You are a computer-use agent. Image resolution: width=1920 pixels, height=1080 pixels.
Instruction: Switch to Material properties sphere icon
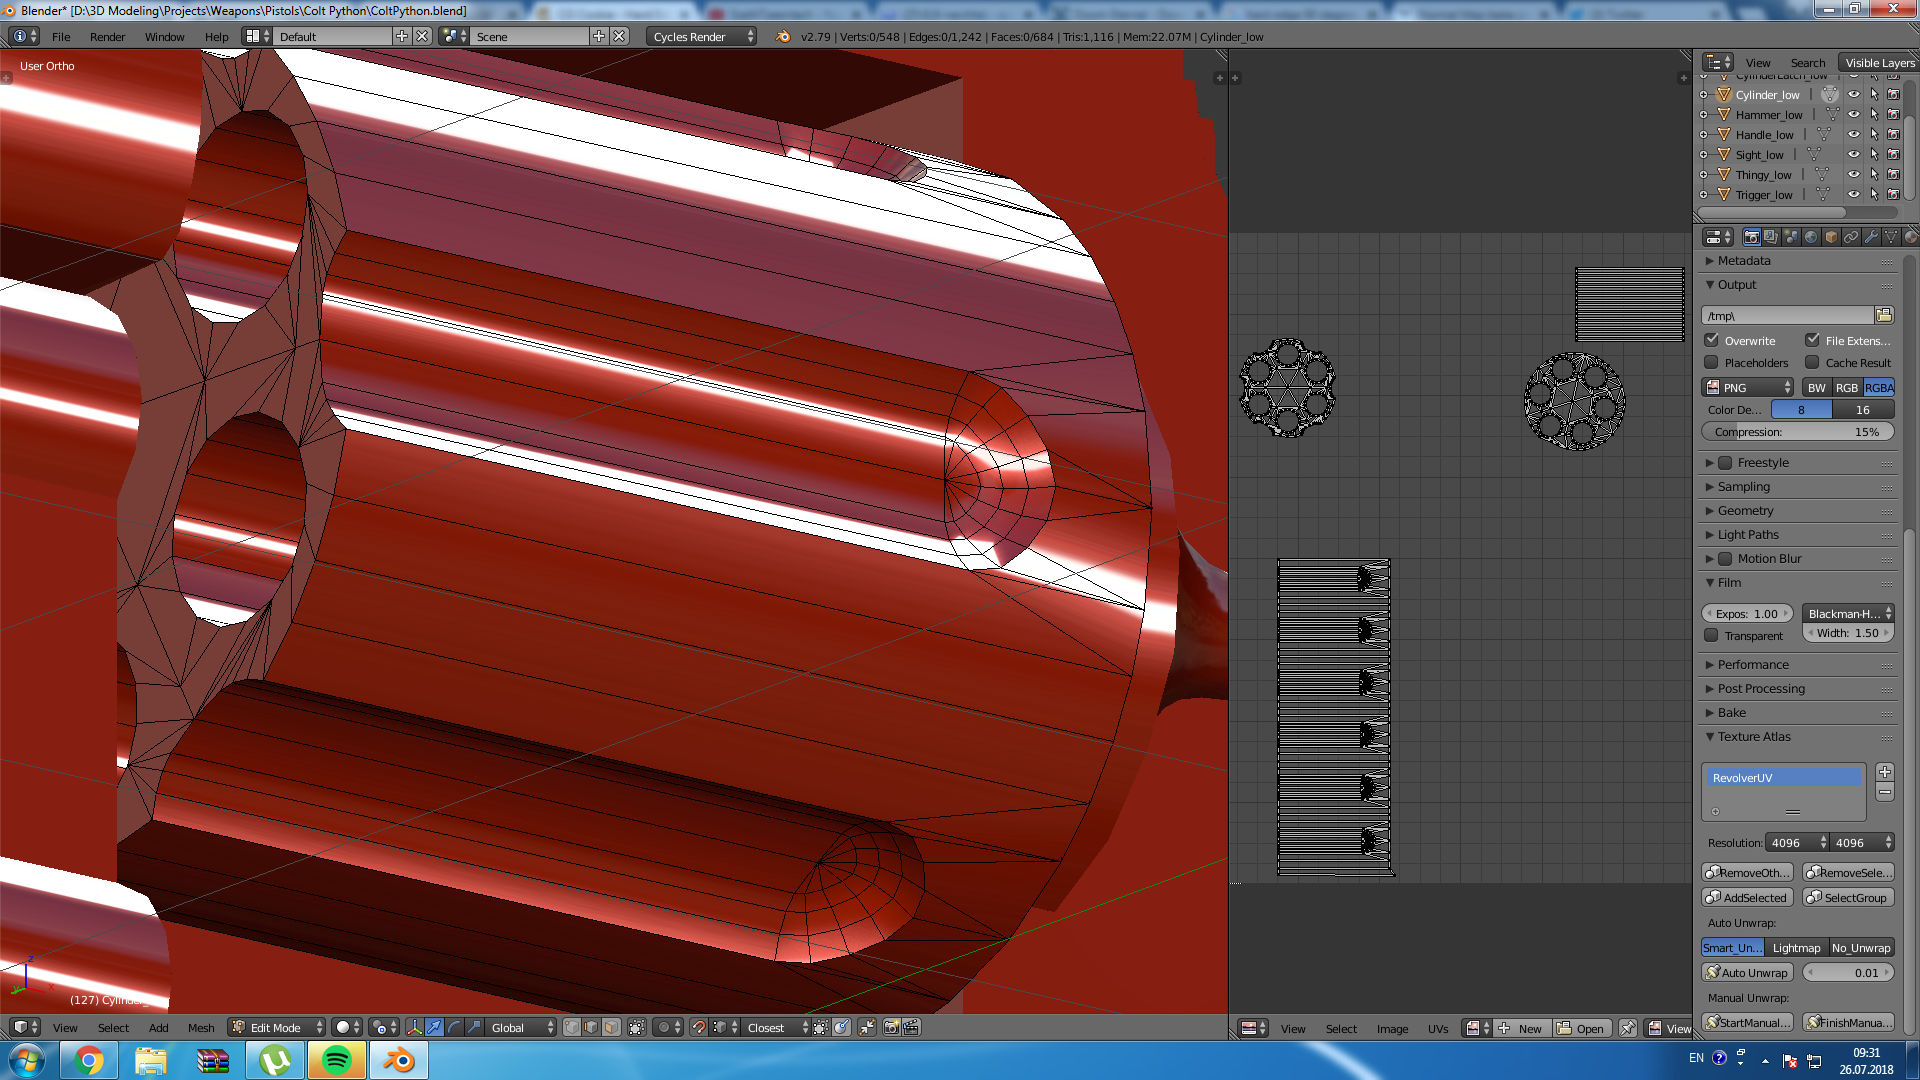[x=1911, y=237]
